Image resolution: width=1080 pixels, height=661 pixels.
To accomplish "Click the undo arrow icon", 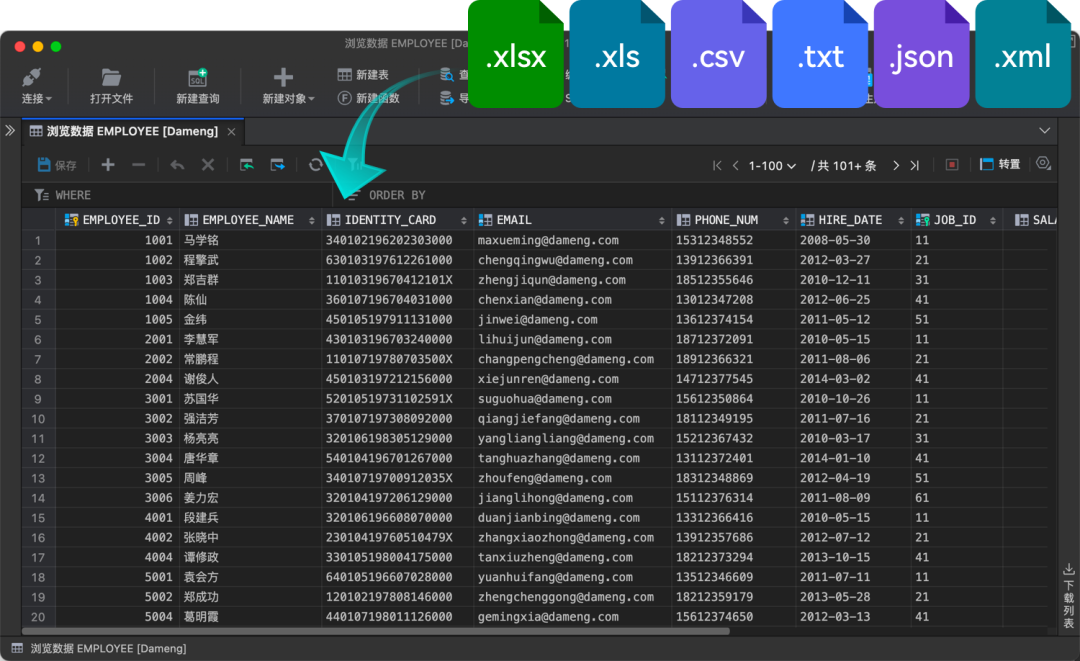I will tap(177, 165).
